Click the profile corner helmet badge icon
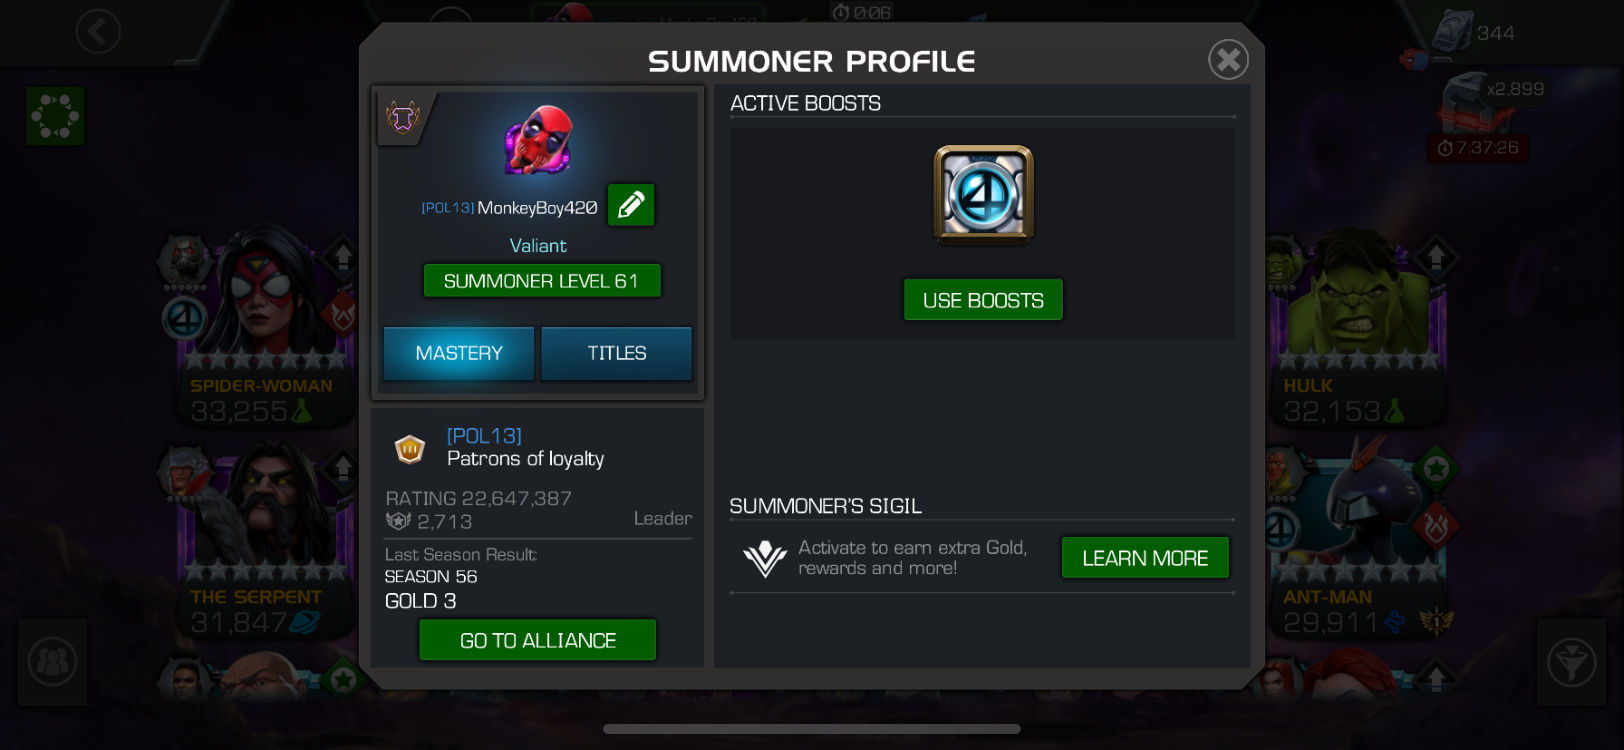Viewport: 1624px width, 750px height. 402,118
